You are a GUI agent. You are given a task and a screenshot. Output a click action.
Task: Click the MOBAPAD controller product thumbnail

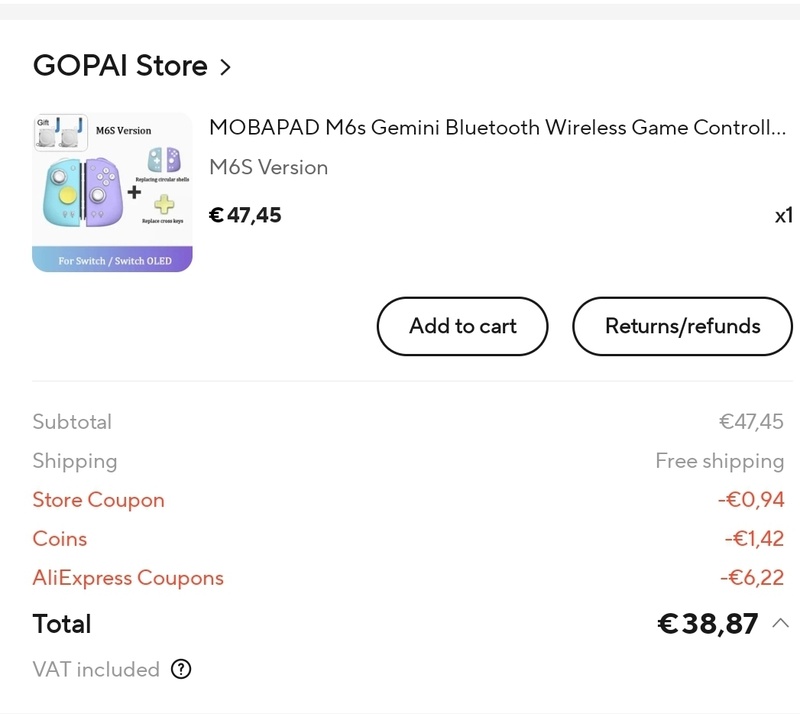(x=112, y=193)
